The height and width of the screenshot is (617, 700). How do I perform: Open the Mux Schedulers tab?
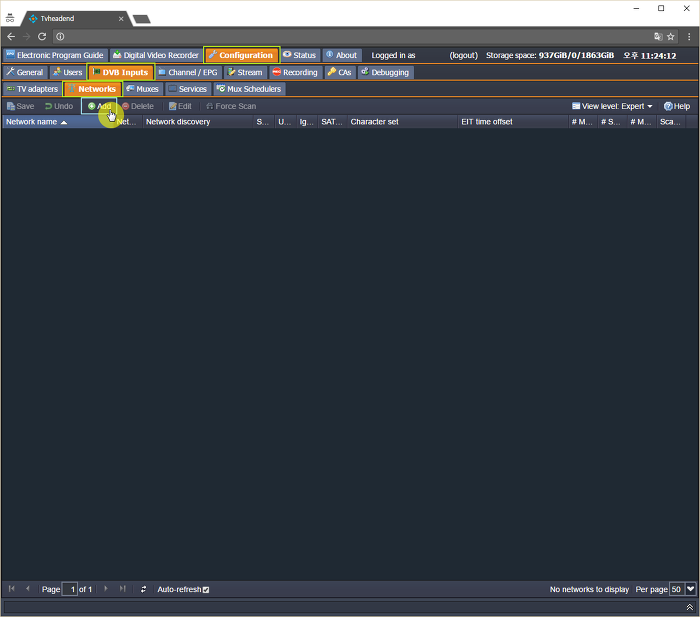click(250, 89)
